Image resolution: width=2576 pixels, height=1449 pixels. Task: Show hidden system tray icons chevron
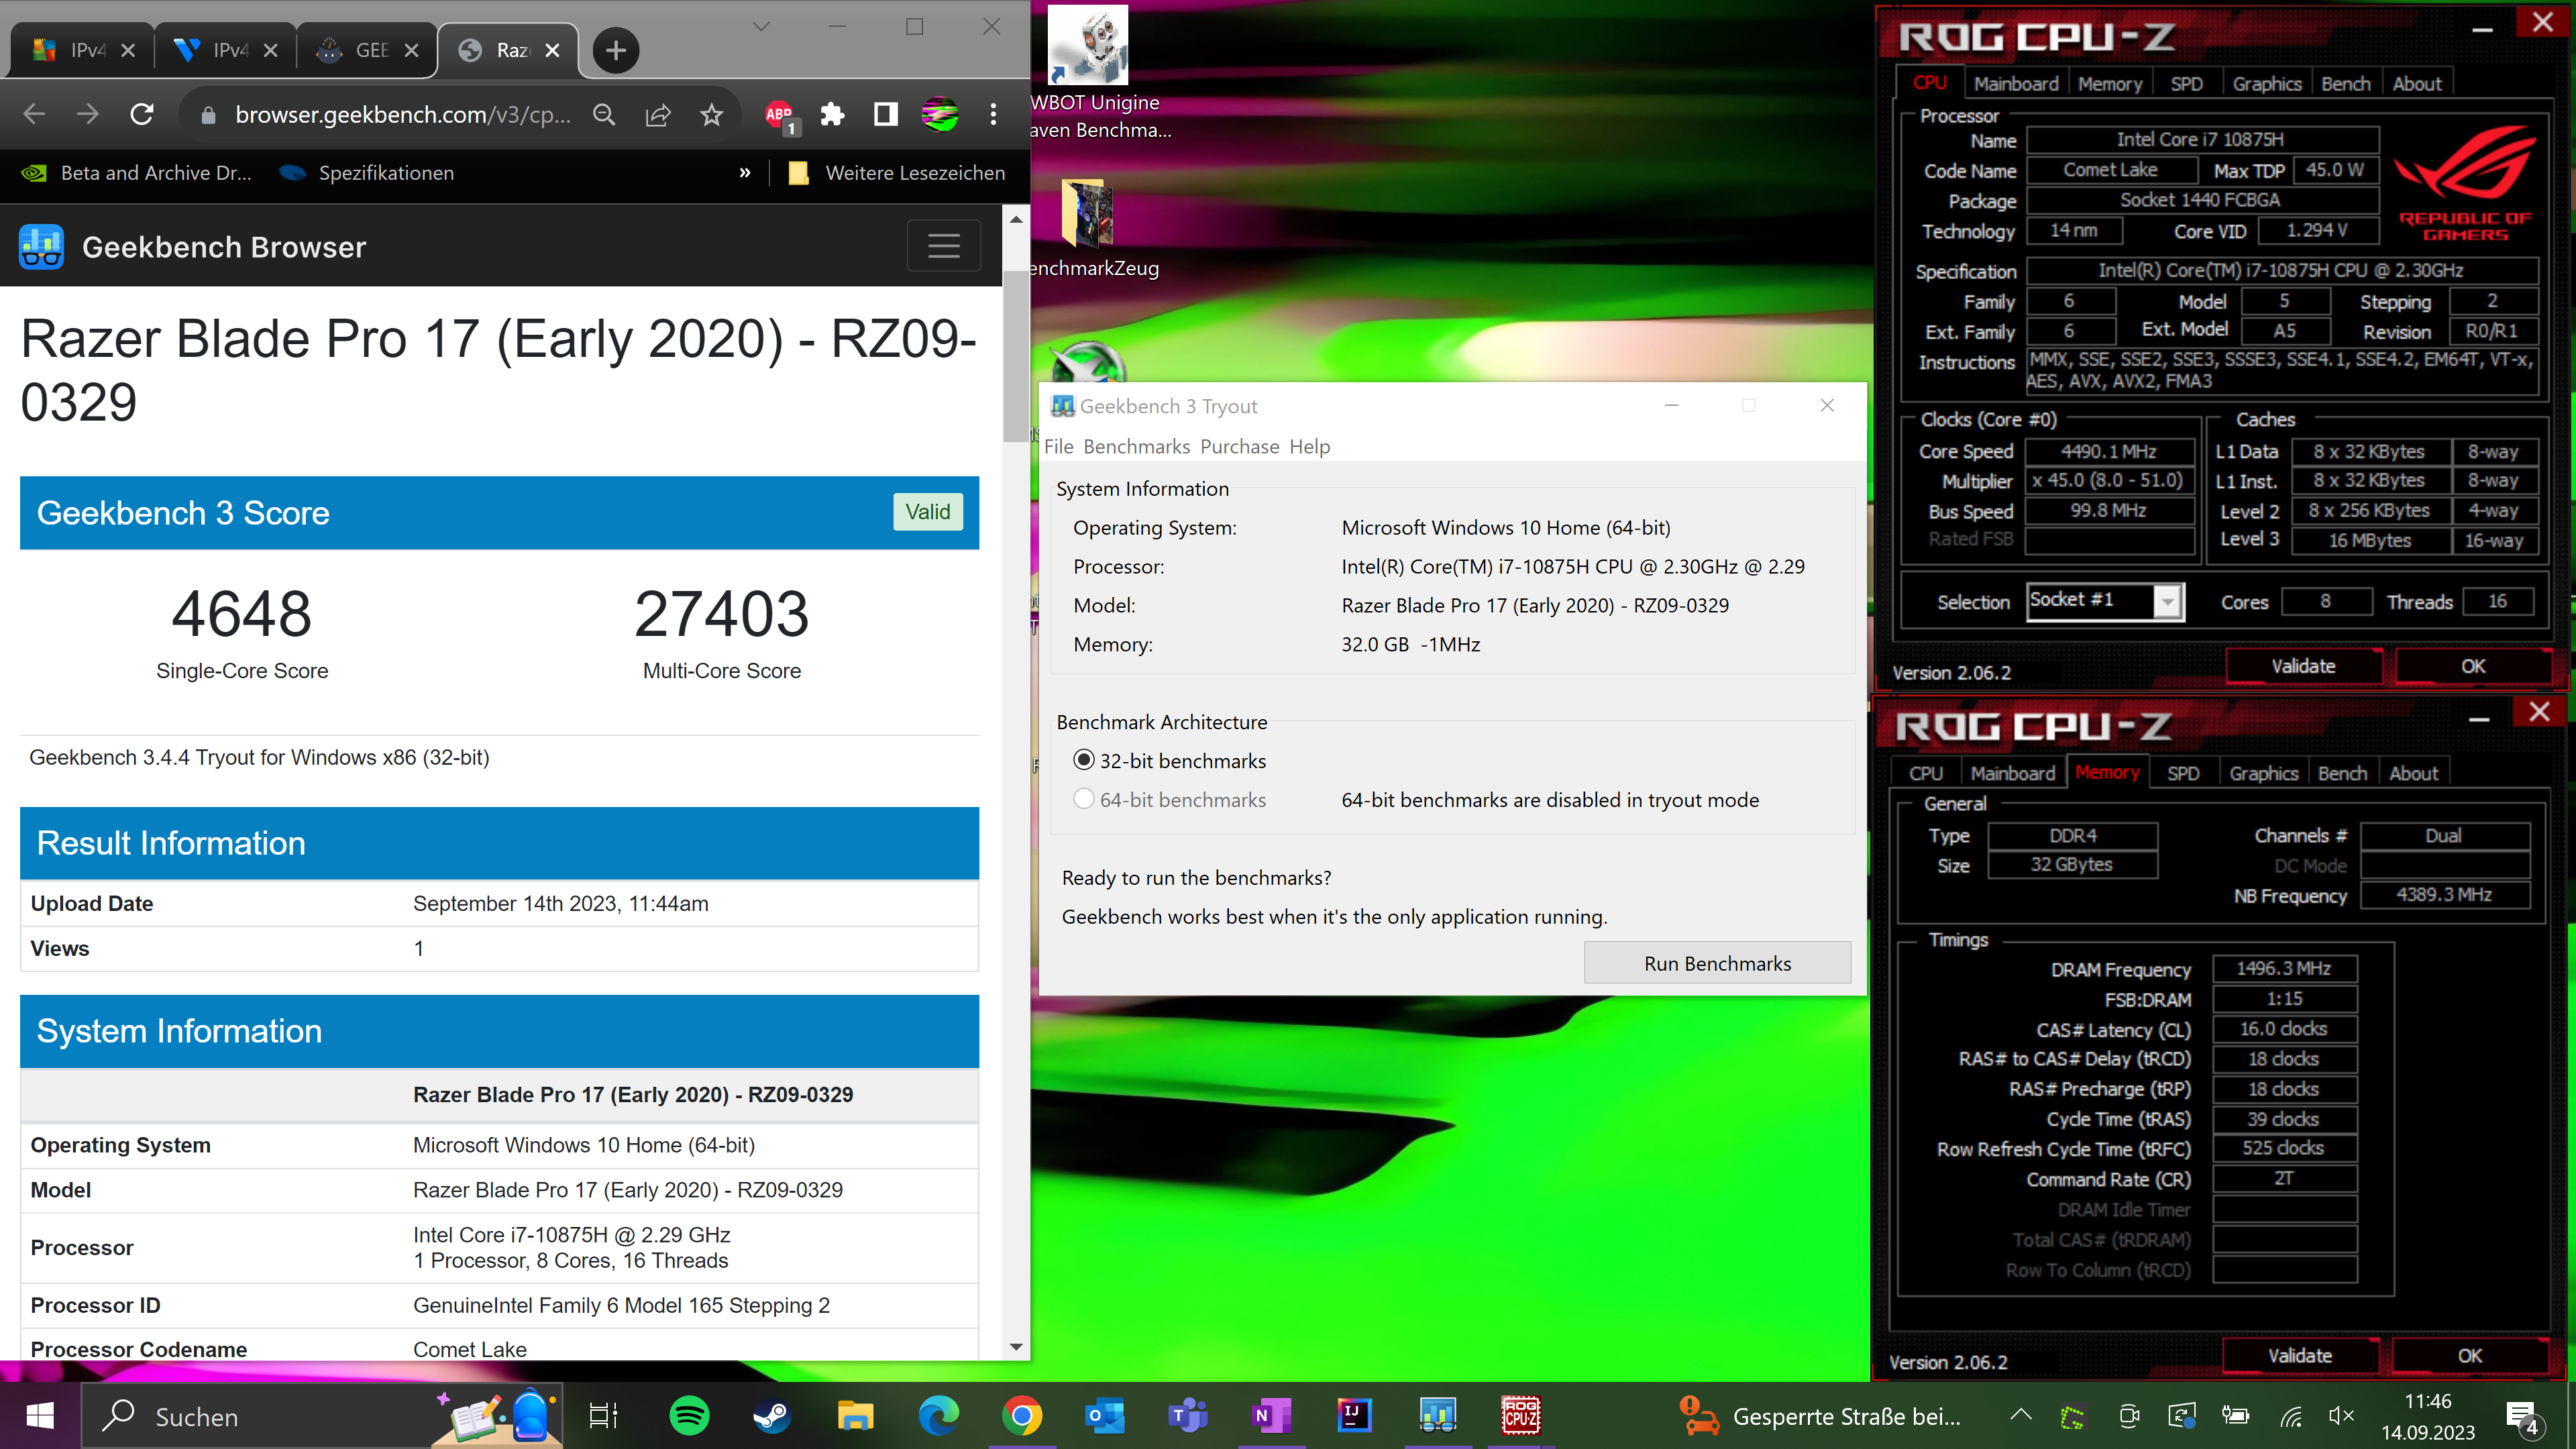tap(2021, 1415)
